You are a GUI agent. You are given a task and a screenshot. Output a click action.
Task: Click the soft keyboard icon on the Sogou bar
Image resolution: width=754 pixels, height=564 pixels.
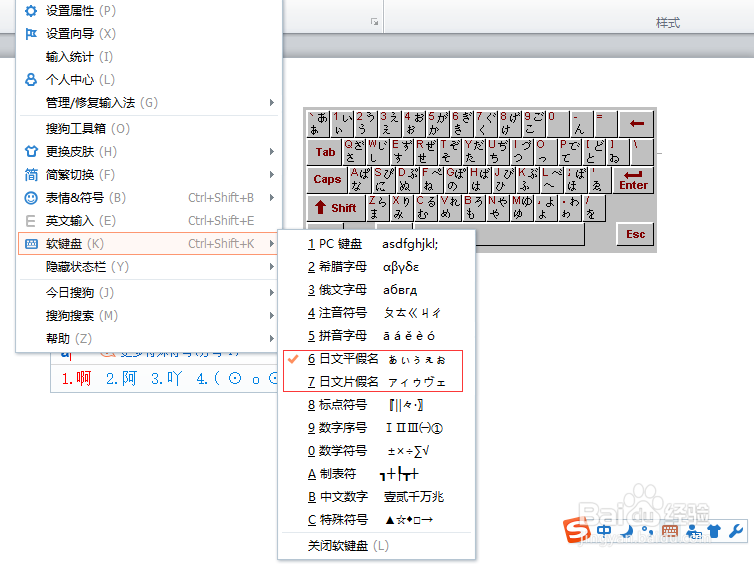[x=670, y=531]
